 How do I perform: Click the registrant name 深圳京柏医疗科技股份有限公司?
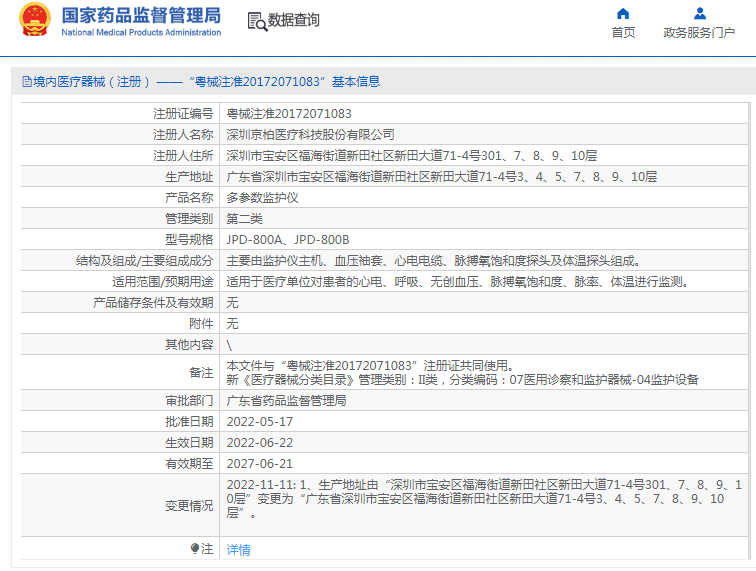point(310,135)
